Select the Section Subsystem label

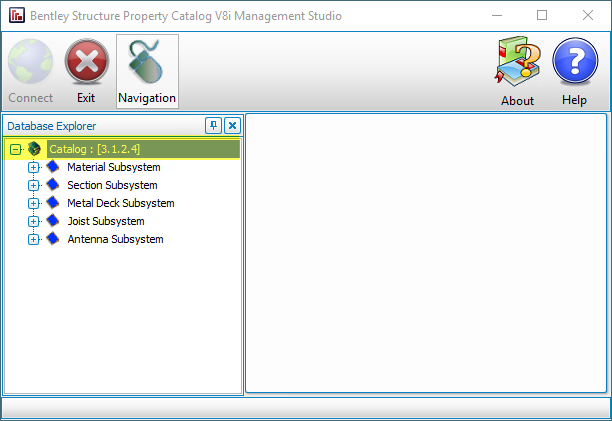pyautogui.click(x=112, y=185)
